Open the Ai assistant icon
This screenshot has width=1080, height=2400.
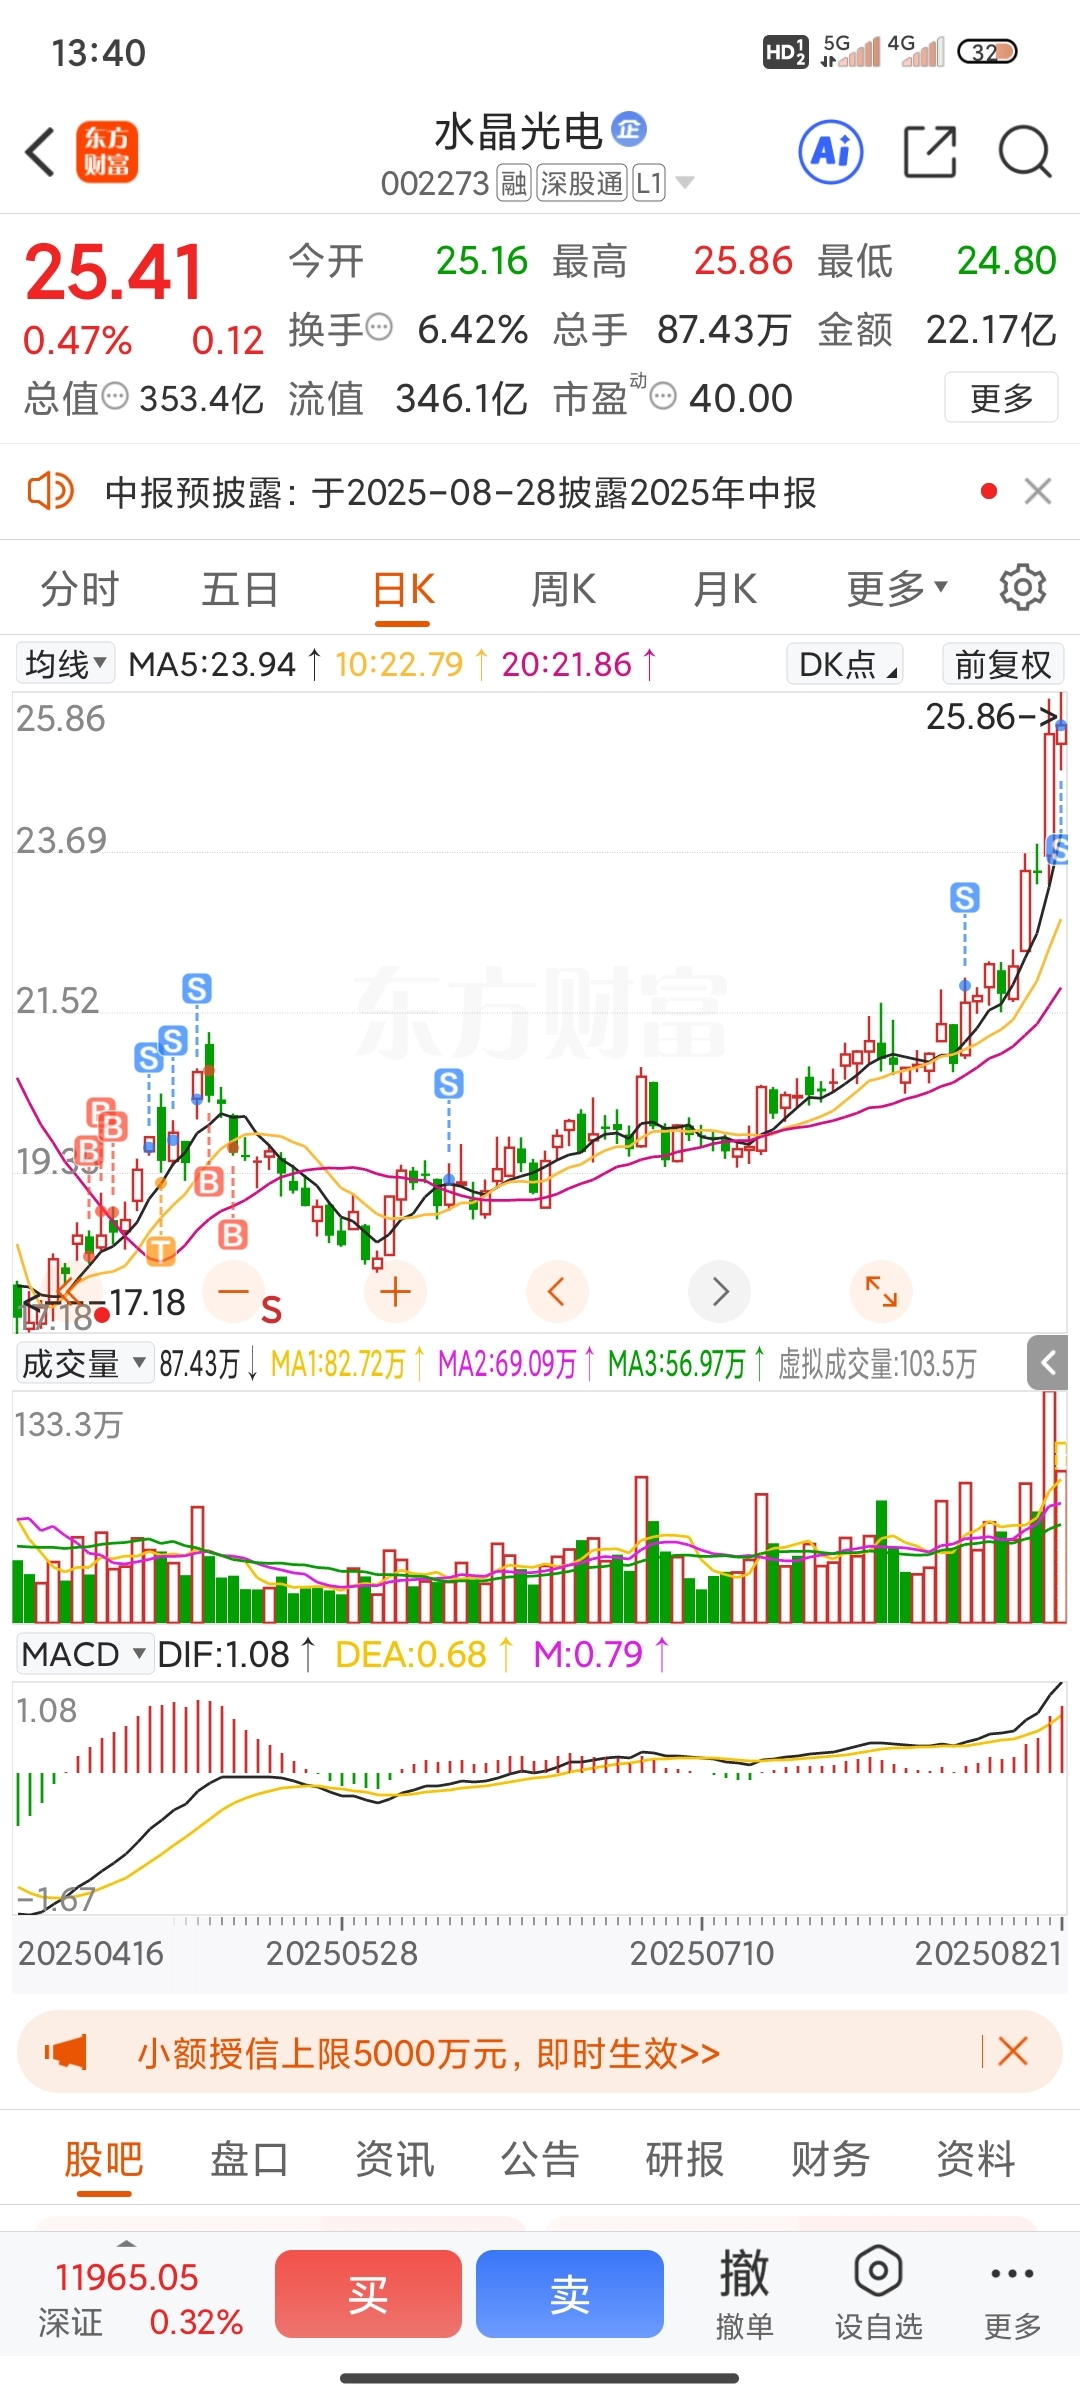coord(831,152)
